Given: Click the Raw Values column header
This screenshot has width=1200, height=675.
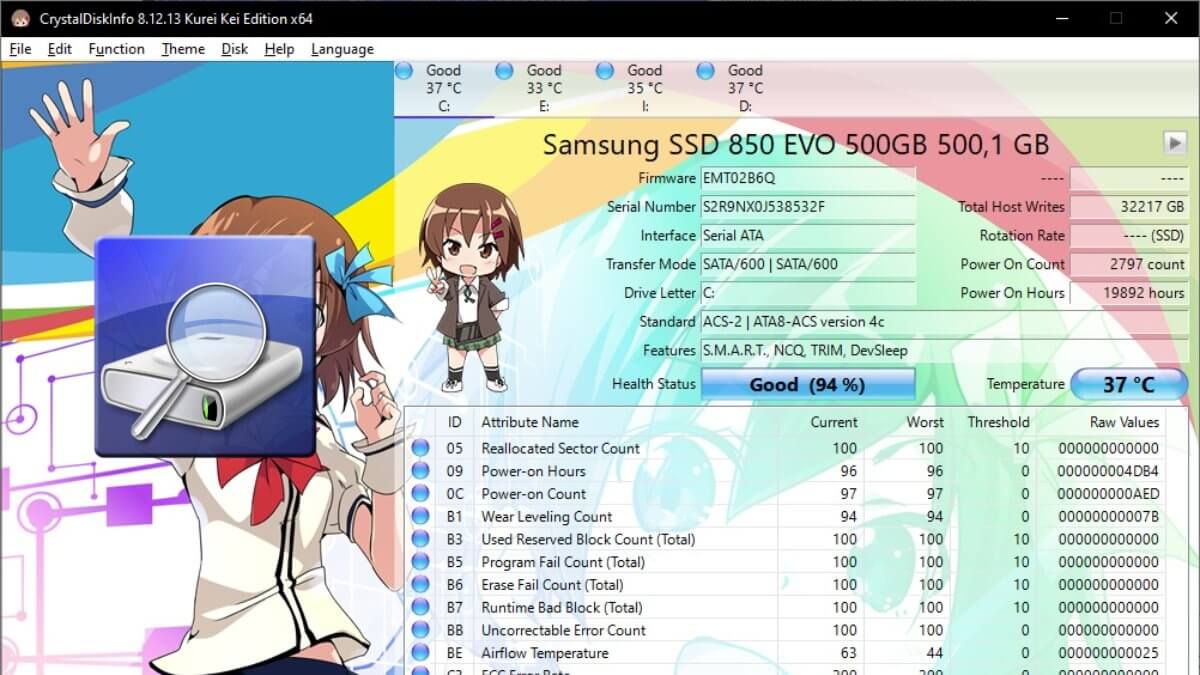Looking at the screenshot, I should pos(1124,422).
